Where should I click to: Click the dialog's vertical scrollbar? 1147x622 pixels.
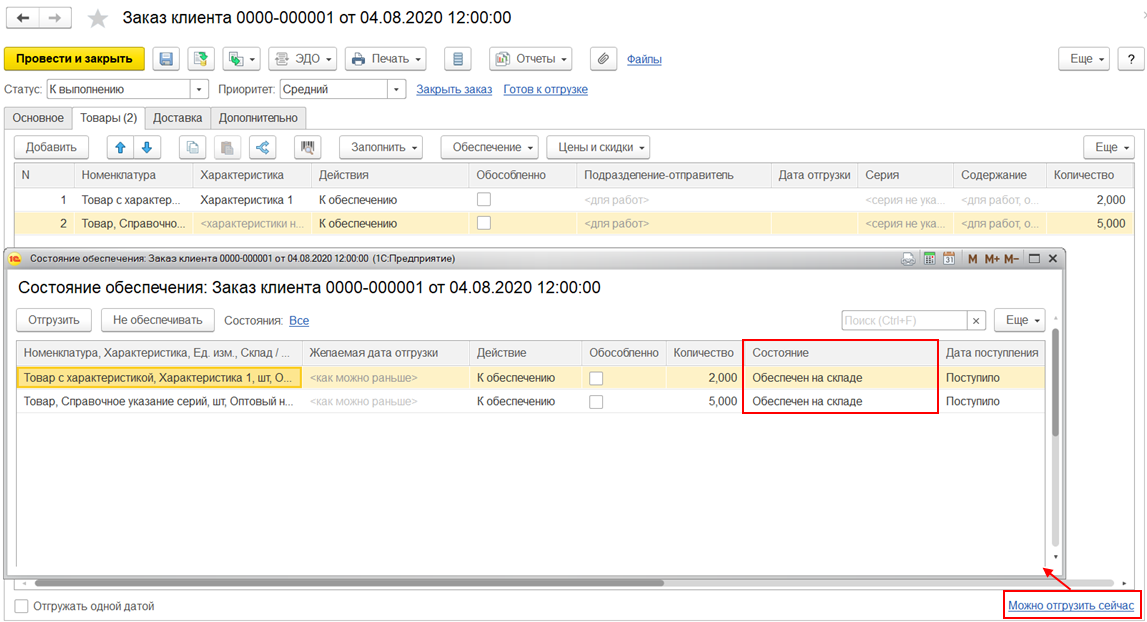(x=1056, y=382)
